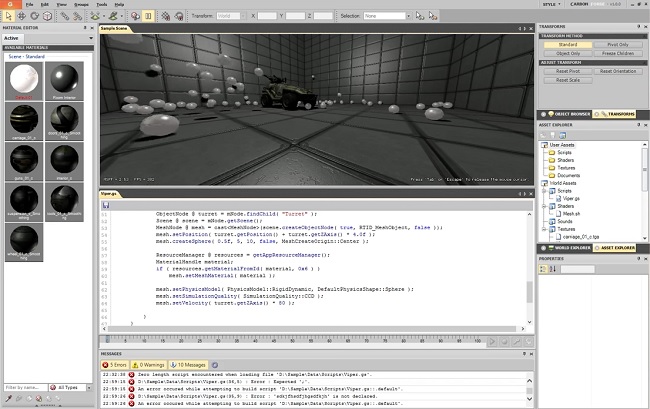Open the Tools menu
This screenshot has height=409, width=650.
click(102, 5)
